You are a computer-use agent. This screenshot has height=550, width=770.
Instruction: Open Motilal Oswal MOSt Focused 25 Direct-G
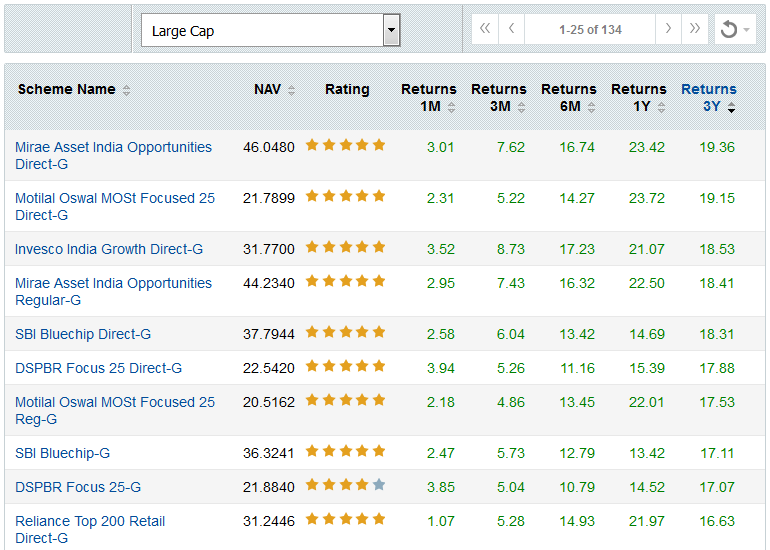(x=115, y=207)
